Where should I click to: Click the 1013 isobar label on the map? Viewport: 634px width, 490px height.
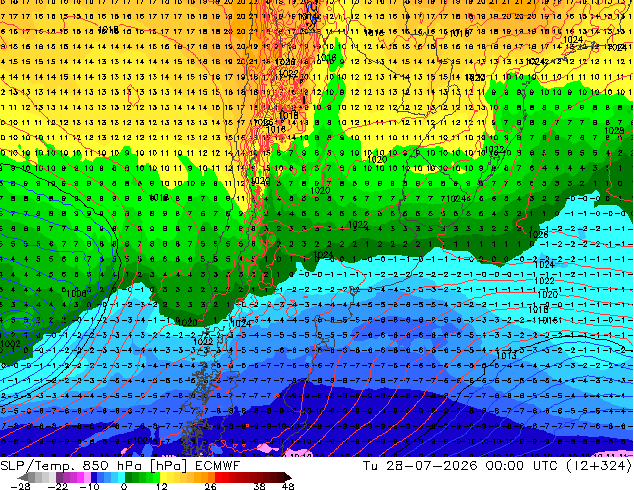click(x=506, y=356)
